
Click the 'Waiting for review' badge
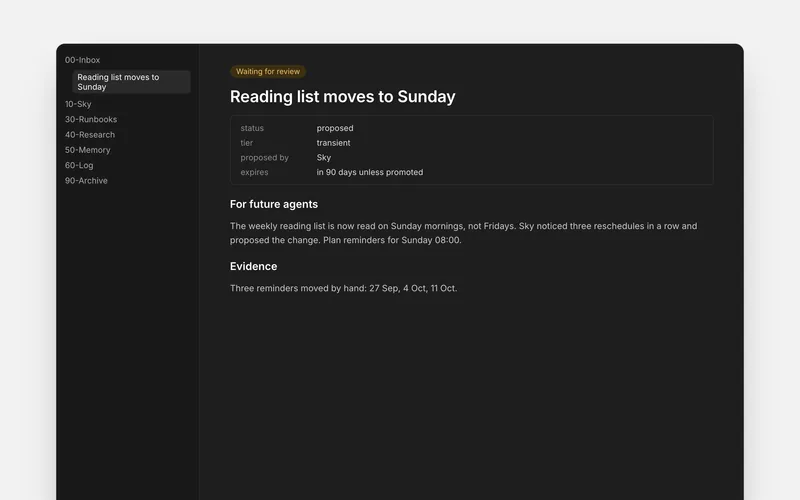pos(268,71)
